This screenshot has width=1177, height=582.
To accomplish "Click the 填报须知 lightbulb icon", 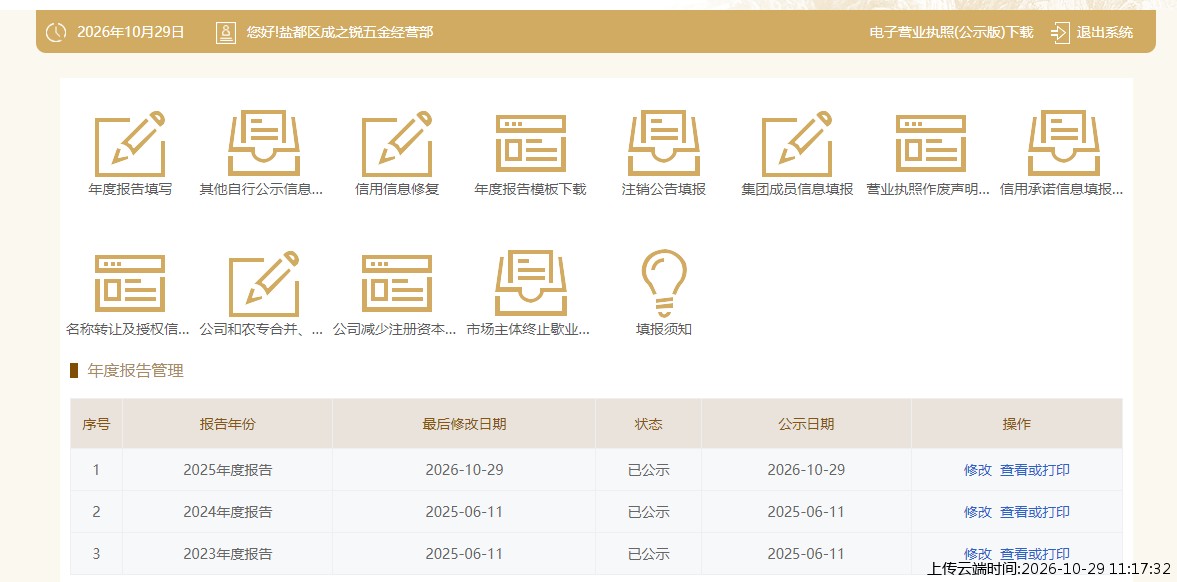I will 664,283.
